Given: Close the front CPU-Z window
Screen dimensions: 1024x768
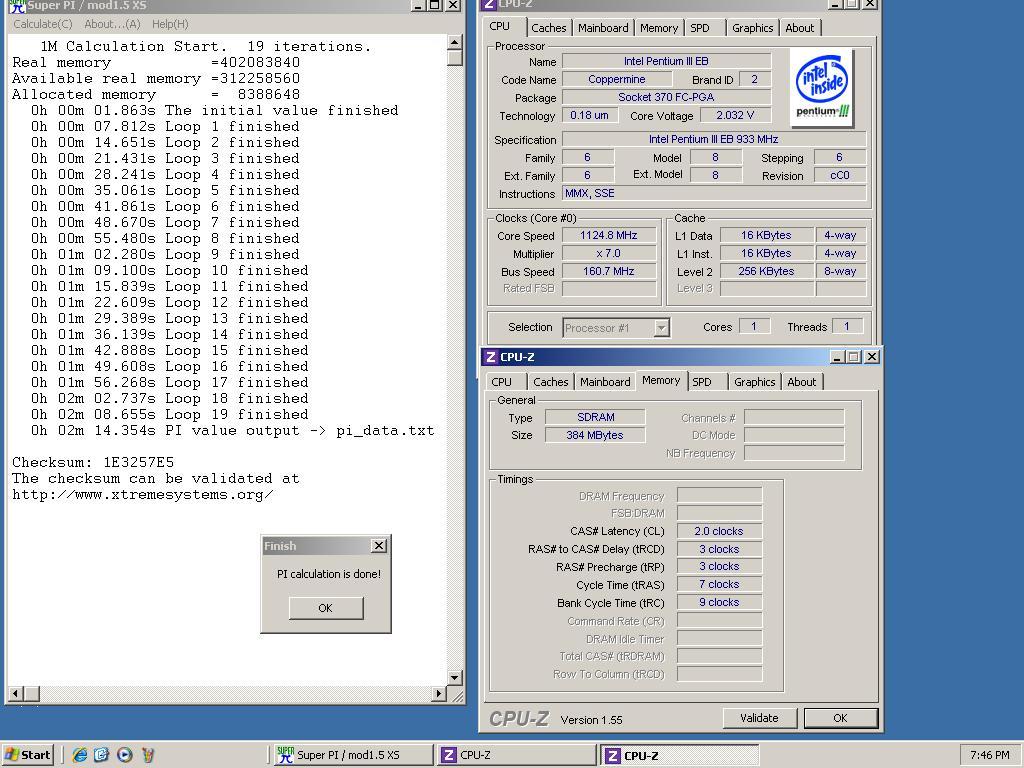Looking at the screenshot, I should coord(871,357).
